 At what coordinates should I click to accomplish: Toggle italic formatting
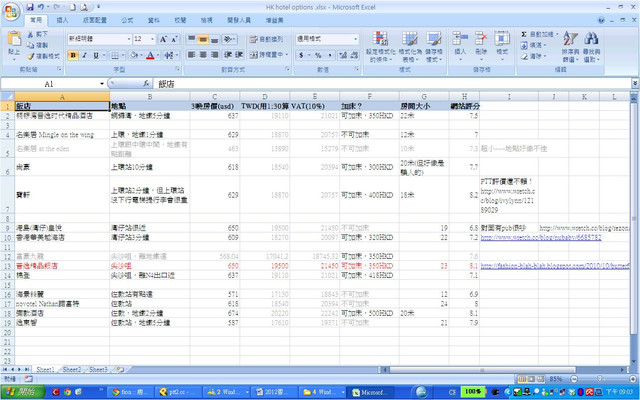tap(84, 55)
